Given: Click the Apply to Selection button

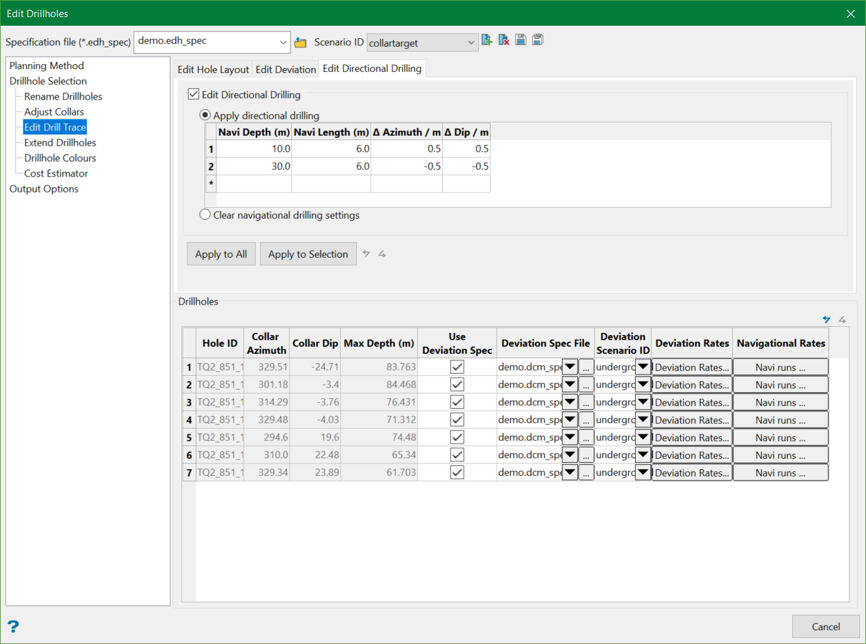Looking at the screenshot, I should (307, 254).
